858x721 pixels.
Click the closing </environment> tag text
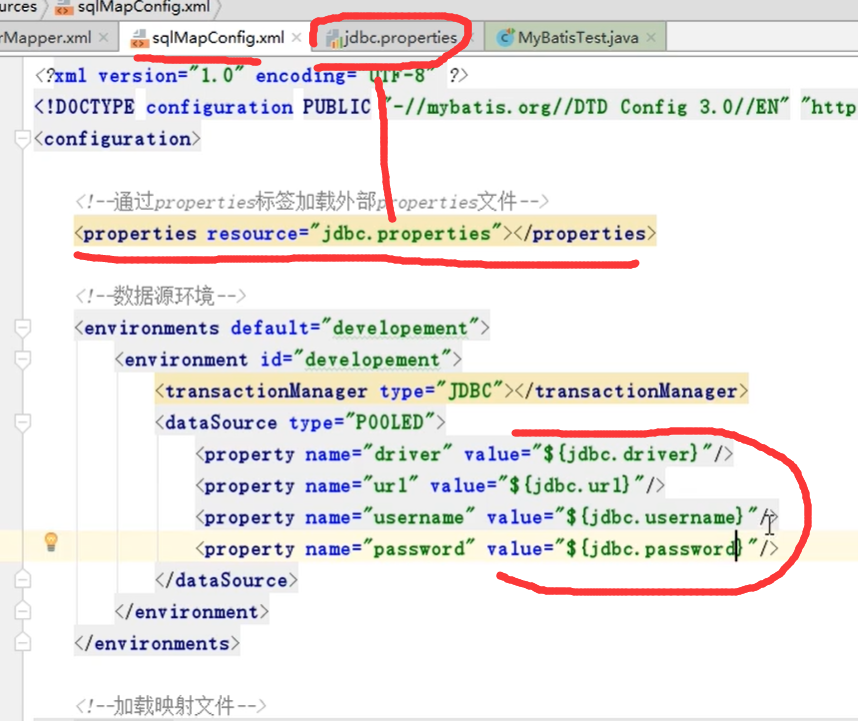192,612
